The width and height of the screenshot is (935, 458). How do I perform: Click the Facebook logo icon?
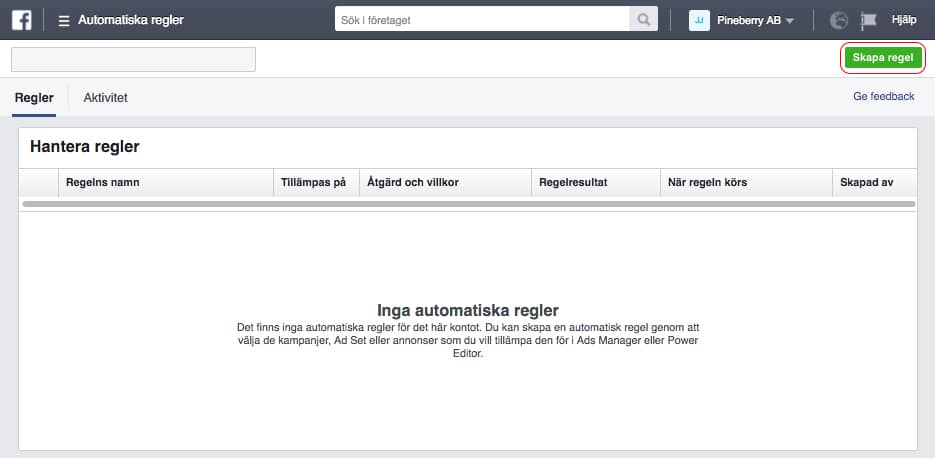[x=21, y=20]
